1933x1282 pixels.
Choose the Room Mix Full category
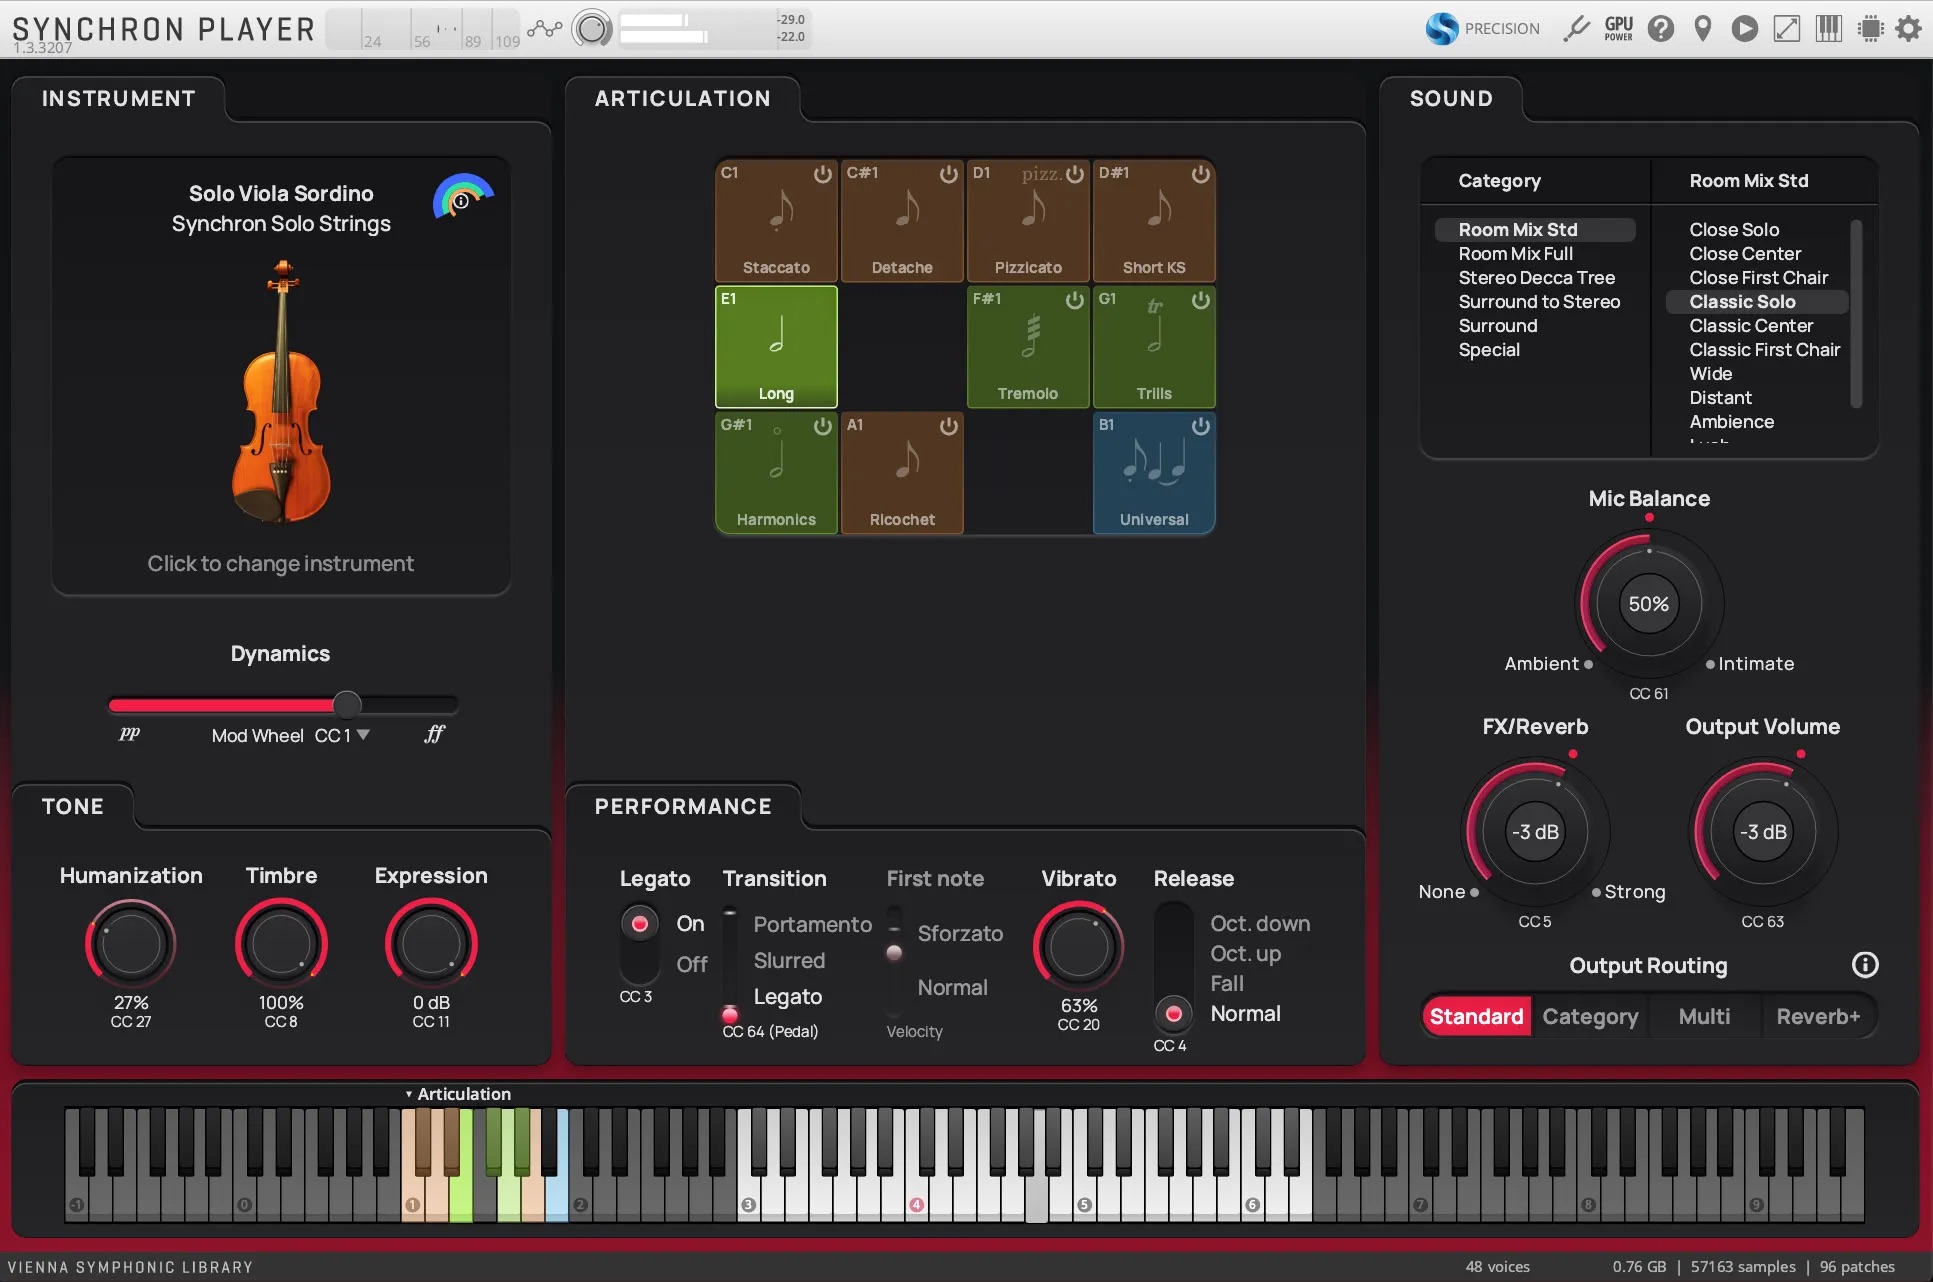point(1515,254)
